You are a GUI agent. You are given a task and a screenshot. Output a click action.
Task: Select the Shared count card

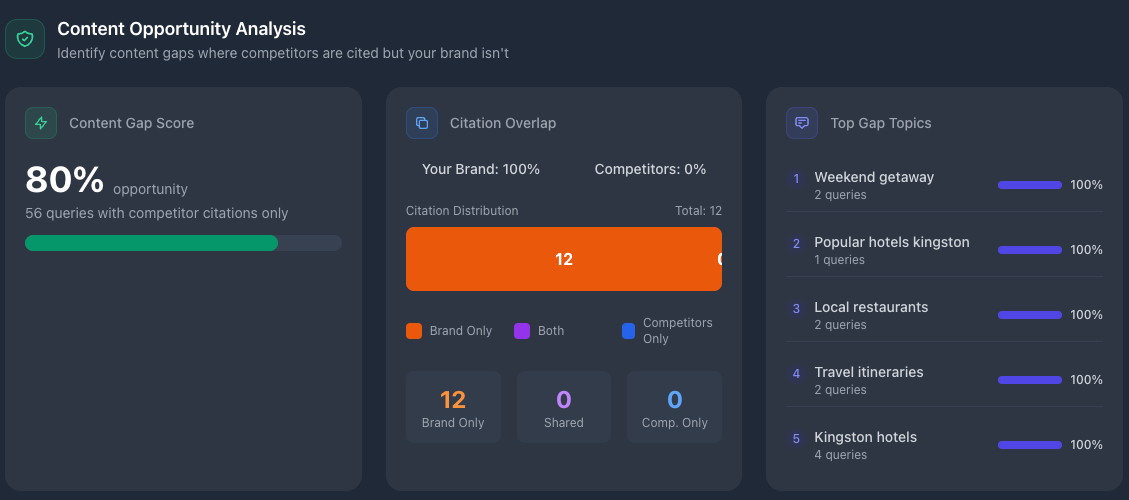pyautogui.click(x=563, y=407)
